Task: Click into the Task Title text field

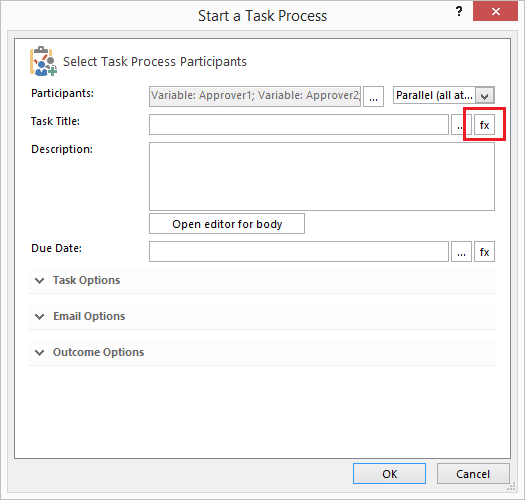Action: coord(299,125)
